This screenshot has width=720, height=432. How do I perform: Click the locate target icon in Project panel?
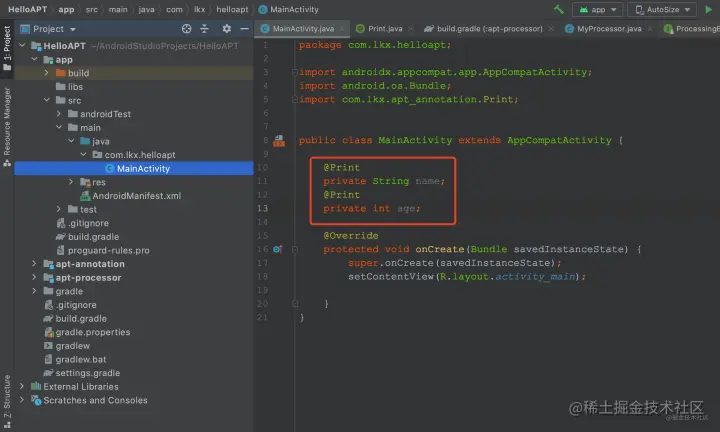click(x=186, y=29)
